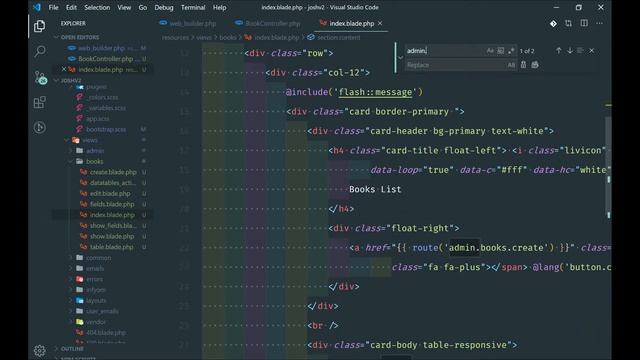Image resolution: width=640 pixels, height=360 pixels.
Task: Click the books breadcrumb segment
Action: 227,38
